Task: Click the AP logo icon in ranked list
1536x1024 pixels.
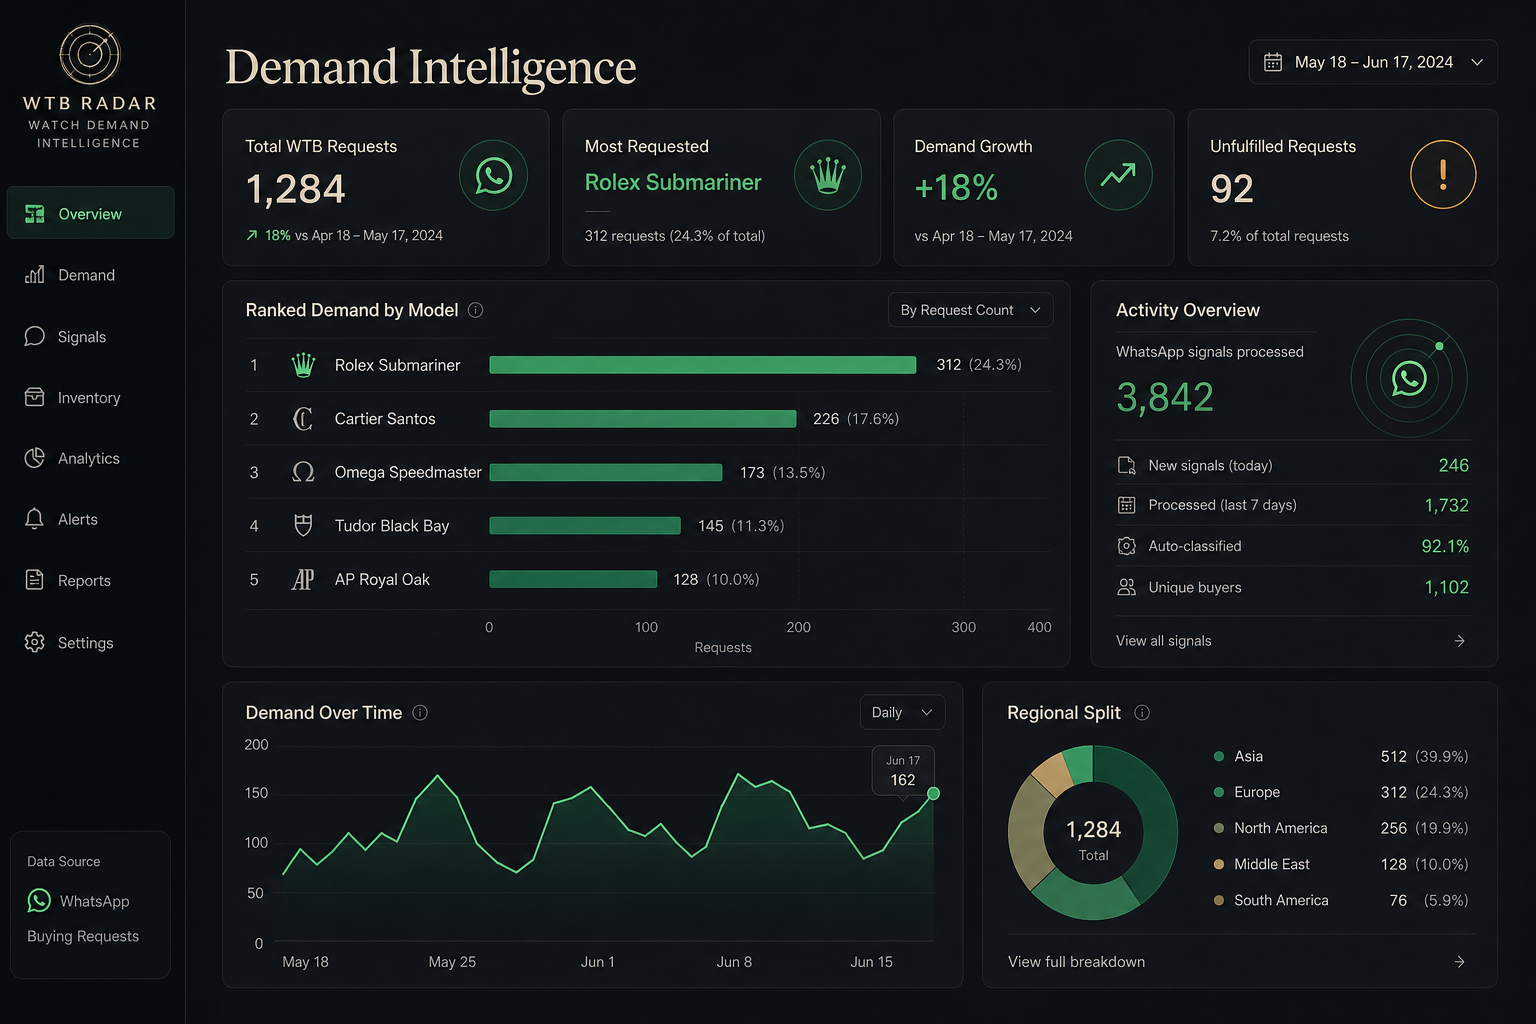Action: [x=303, y=579]
